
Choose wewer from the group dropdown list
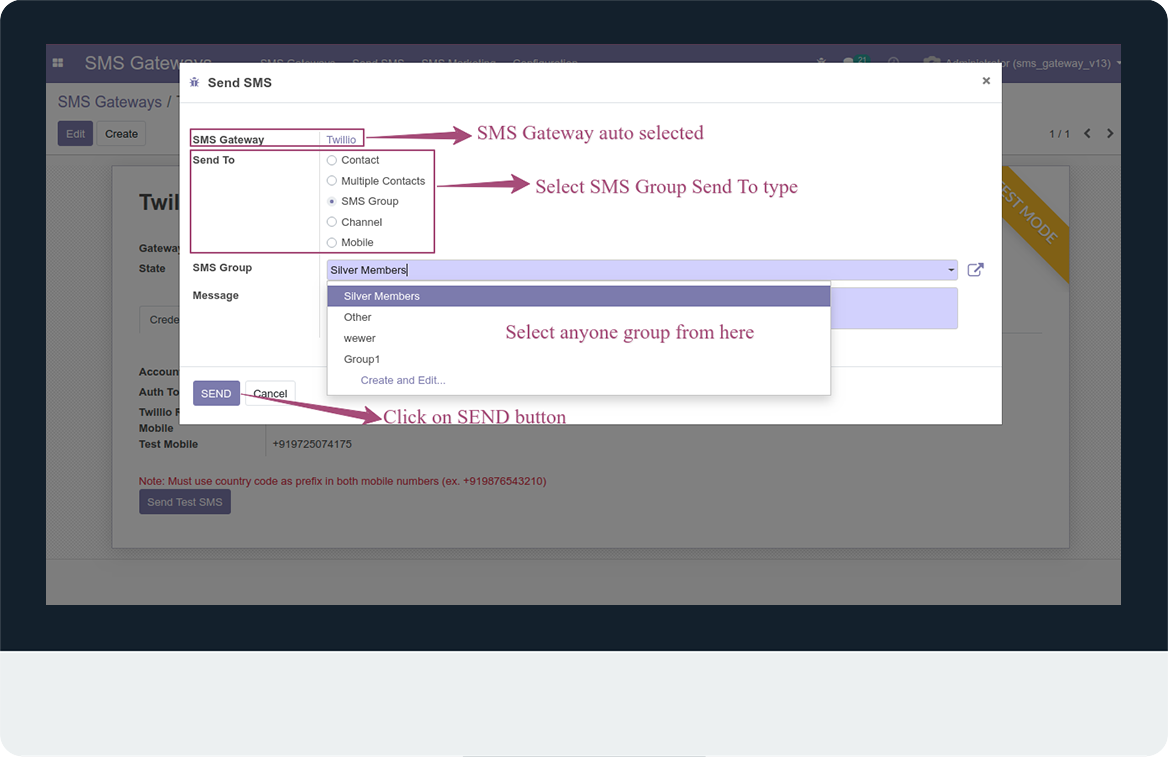click(579, 338)
